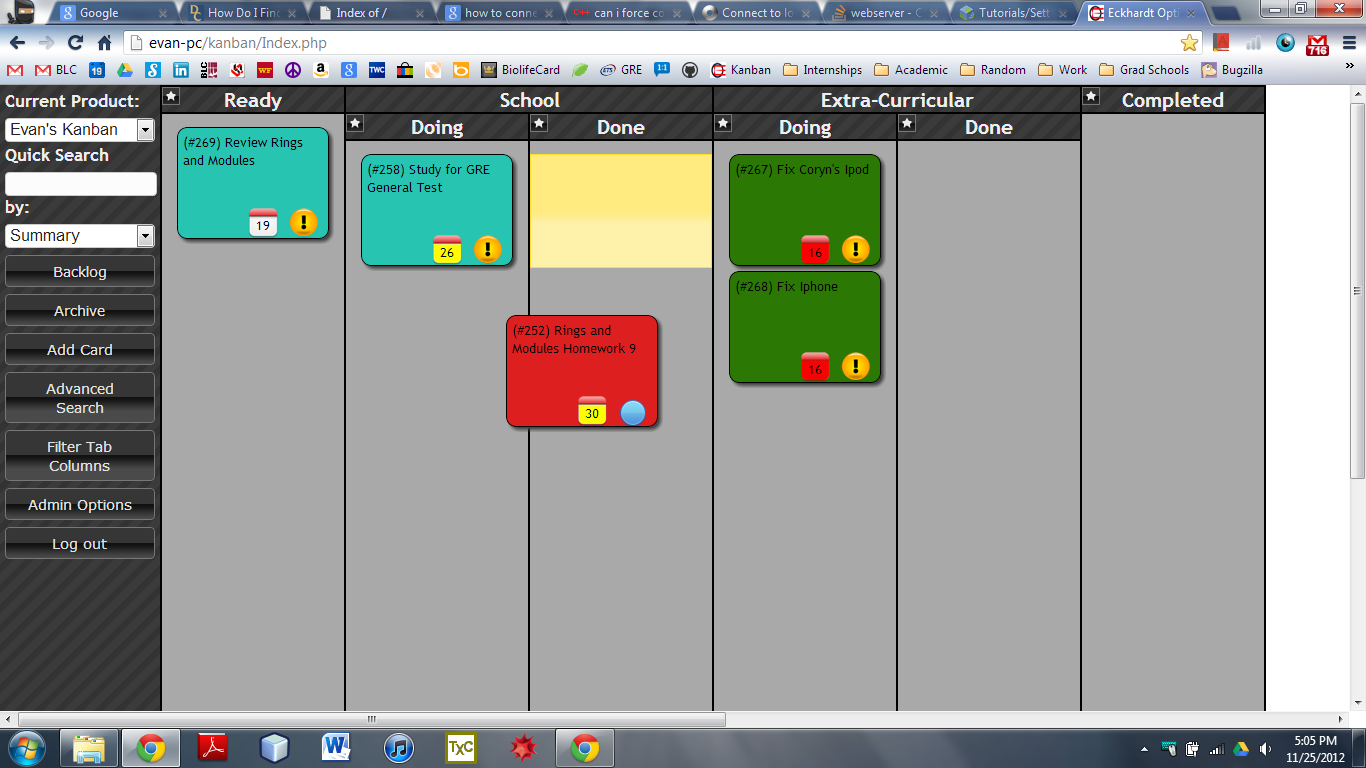Open Microsoft Word from the taskbar
This screenshot has height=768, width=1366.
[x=336, y=748]
